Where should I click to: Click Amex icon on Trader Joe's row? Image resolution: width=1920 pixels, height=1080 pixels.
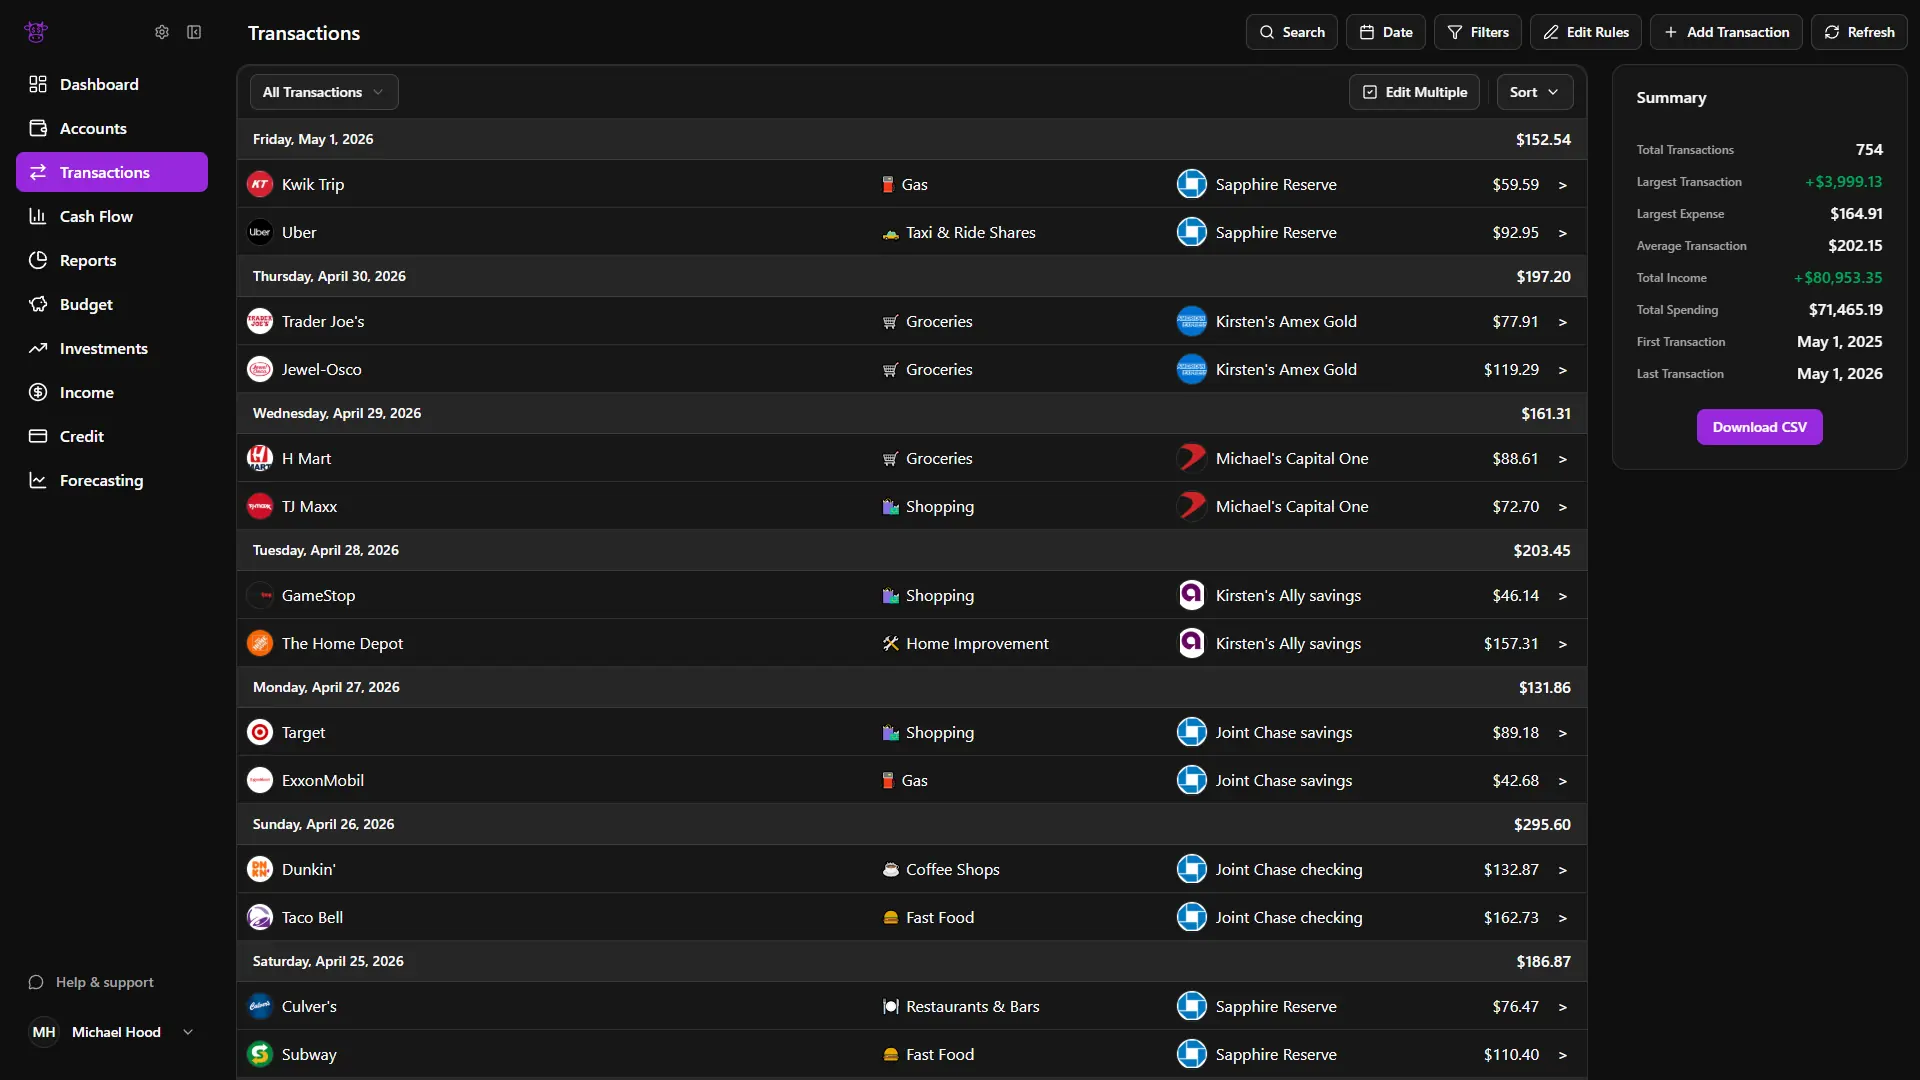(x=1192, y=321)
